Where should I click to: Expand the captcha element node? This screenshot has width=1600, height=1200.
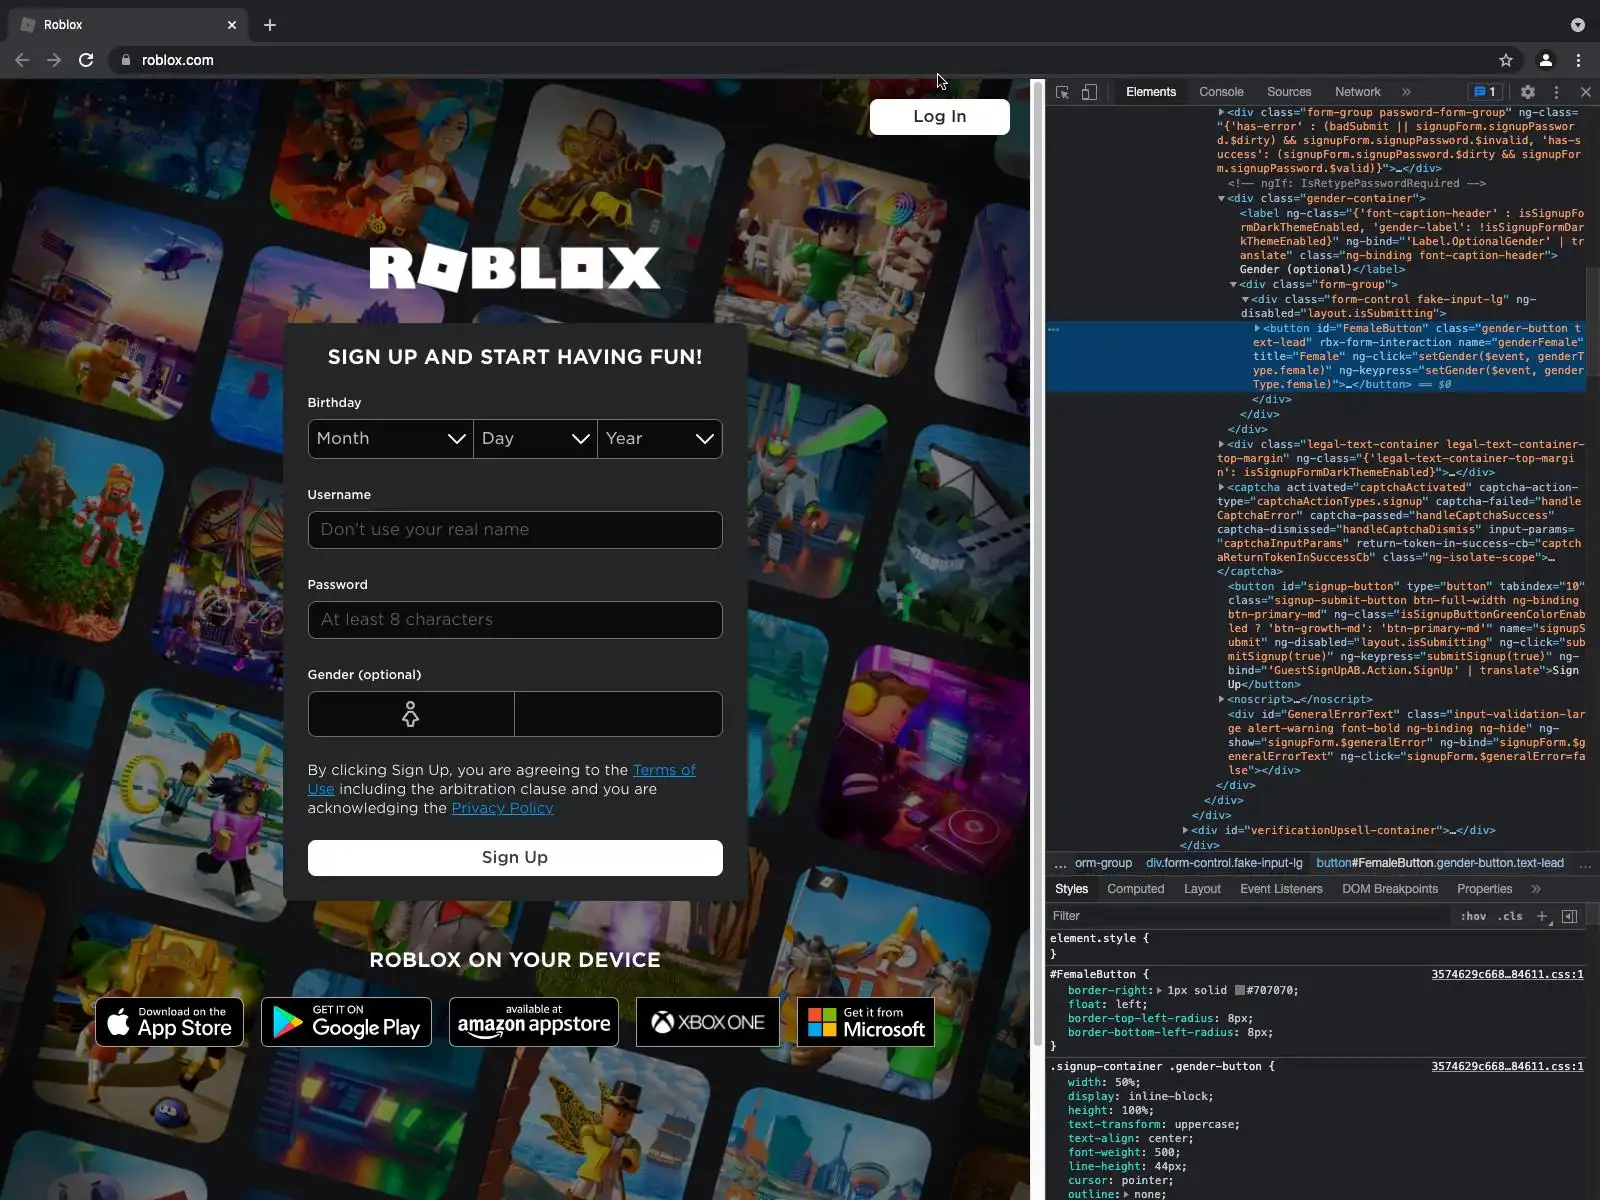coord(1221,488)
